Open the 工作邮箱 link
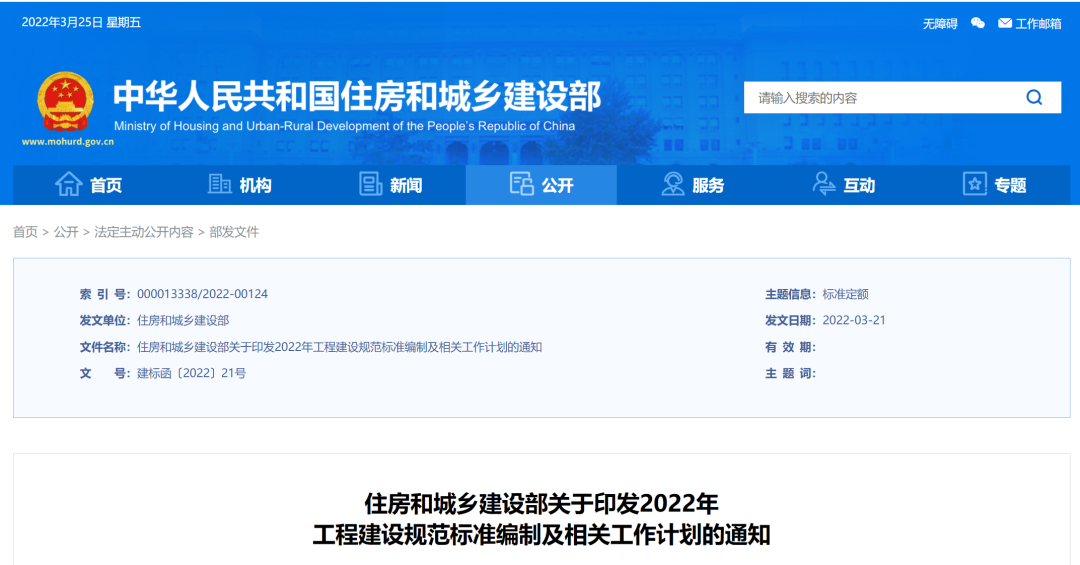Viewport: 1080px width, 565px height. 1039,24
